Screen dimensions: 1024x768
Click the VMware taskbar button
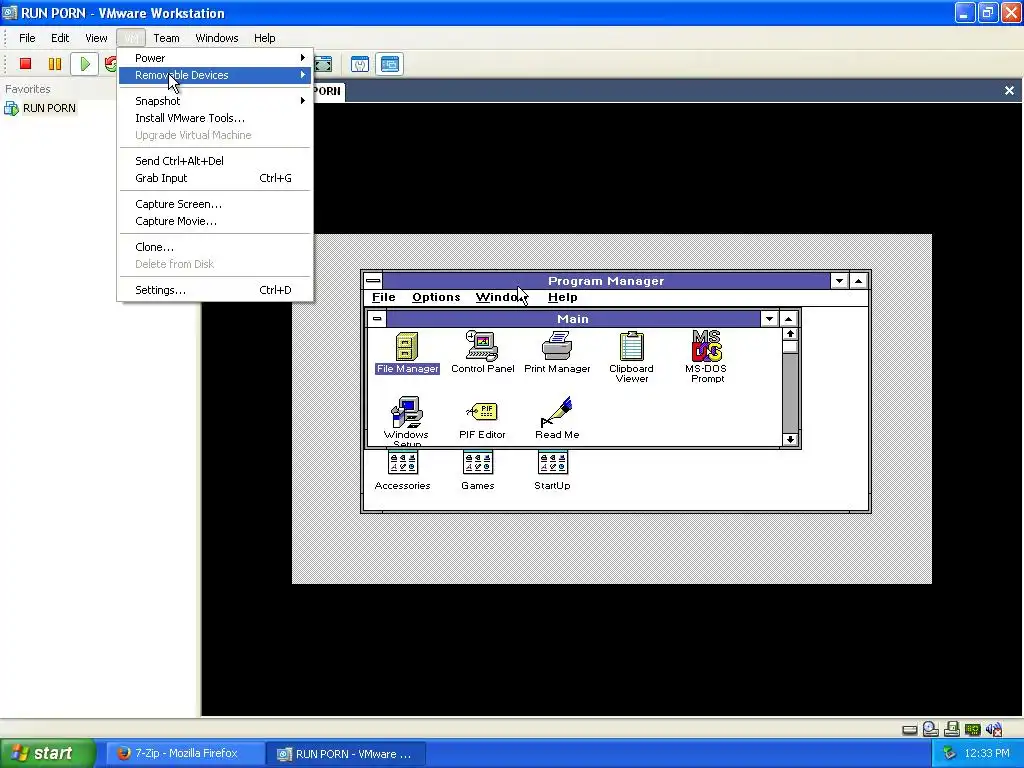click(346, 754)
